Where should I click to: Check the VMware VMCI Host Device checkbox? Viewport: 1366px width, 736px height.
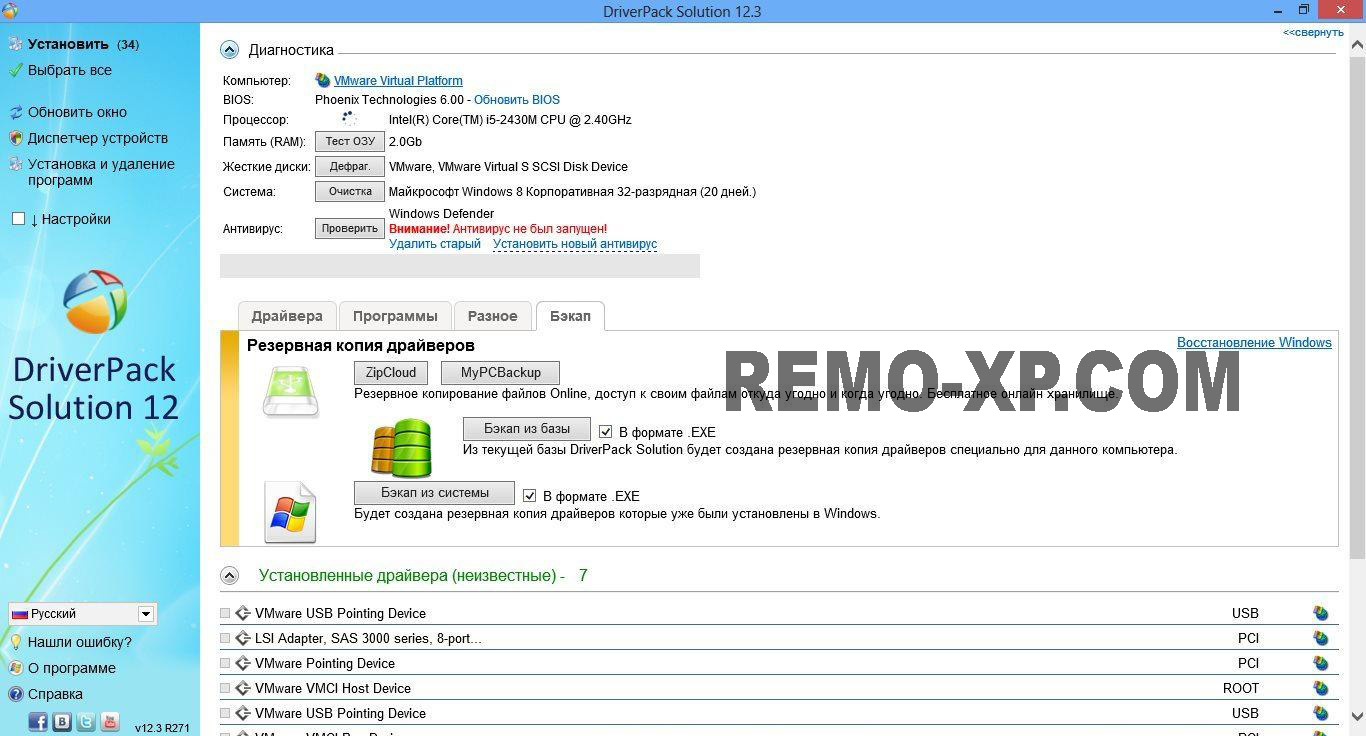click(225, 688)
